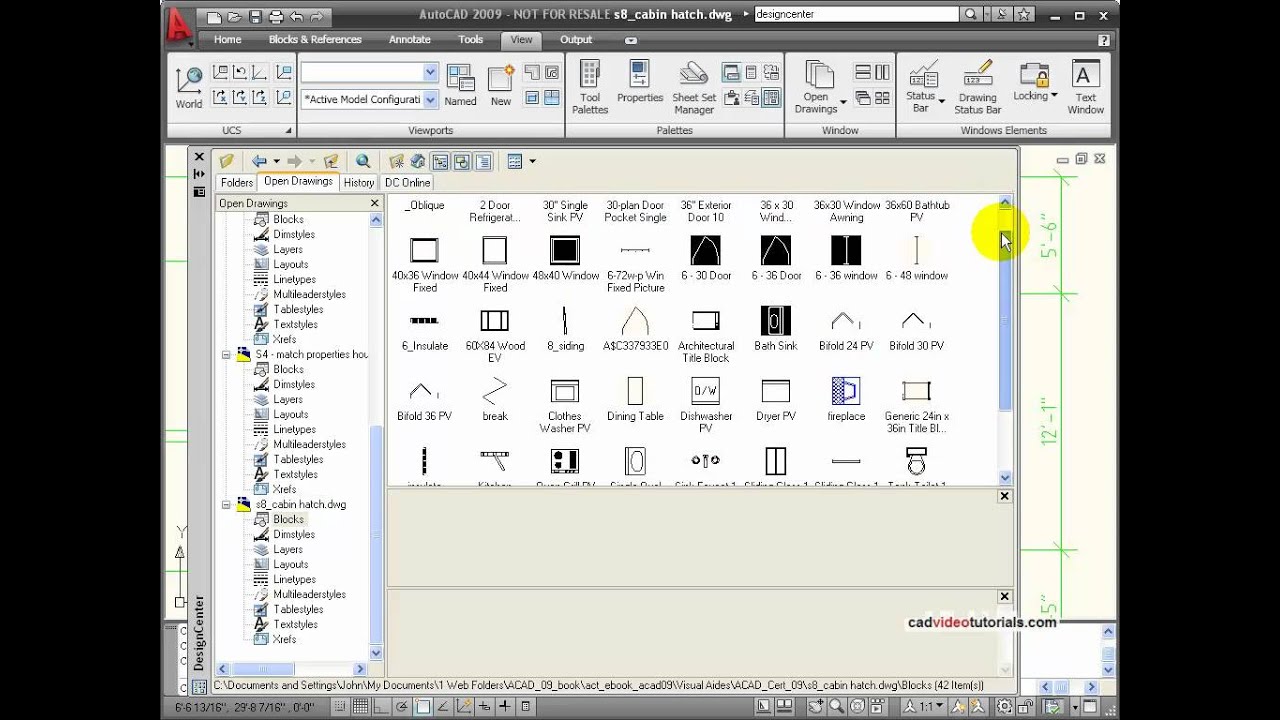
Task: Click the Plot printer icon in Quick Access toolbar
Action: click(x=275, y=16)
